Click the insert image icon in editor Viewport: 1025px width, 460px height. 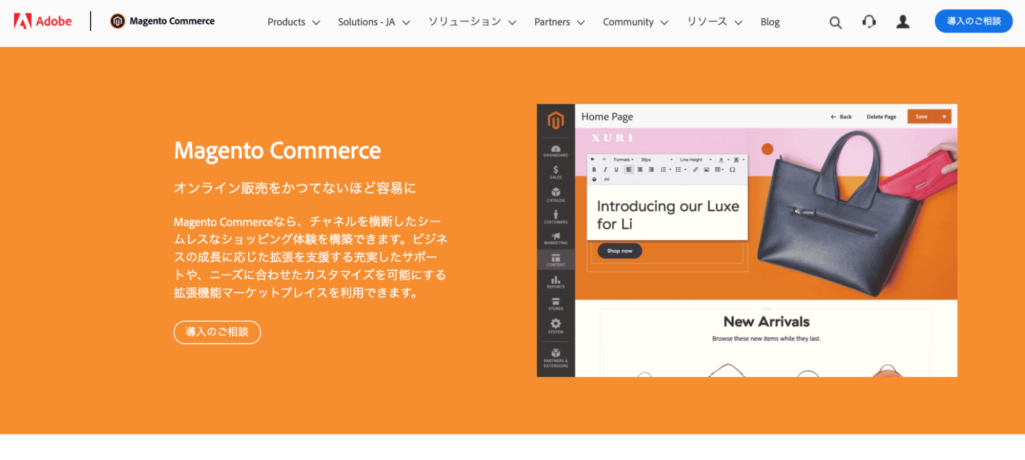(707, 169)
